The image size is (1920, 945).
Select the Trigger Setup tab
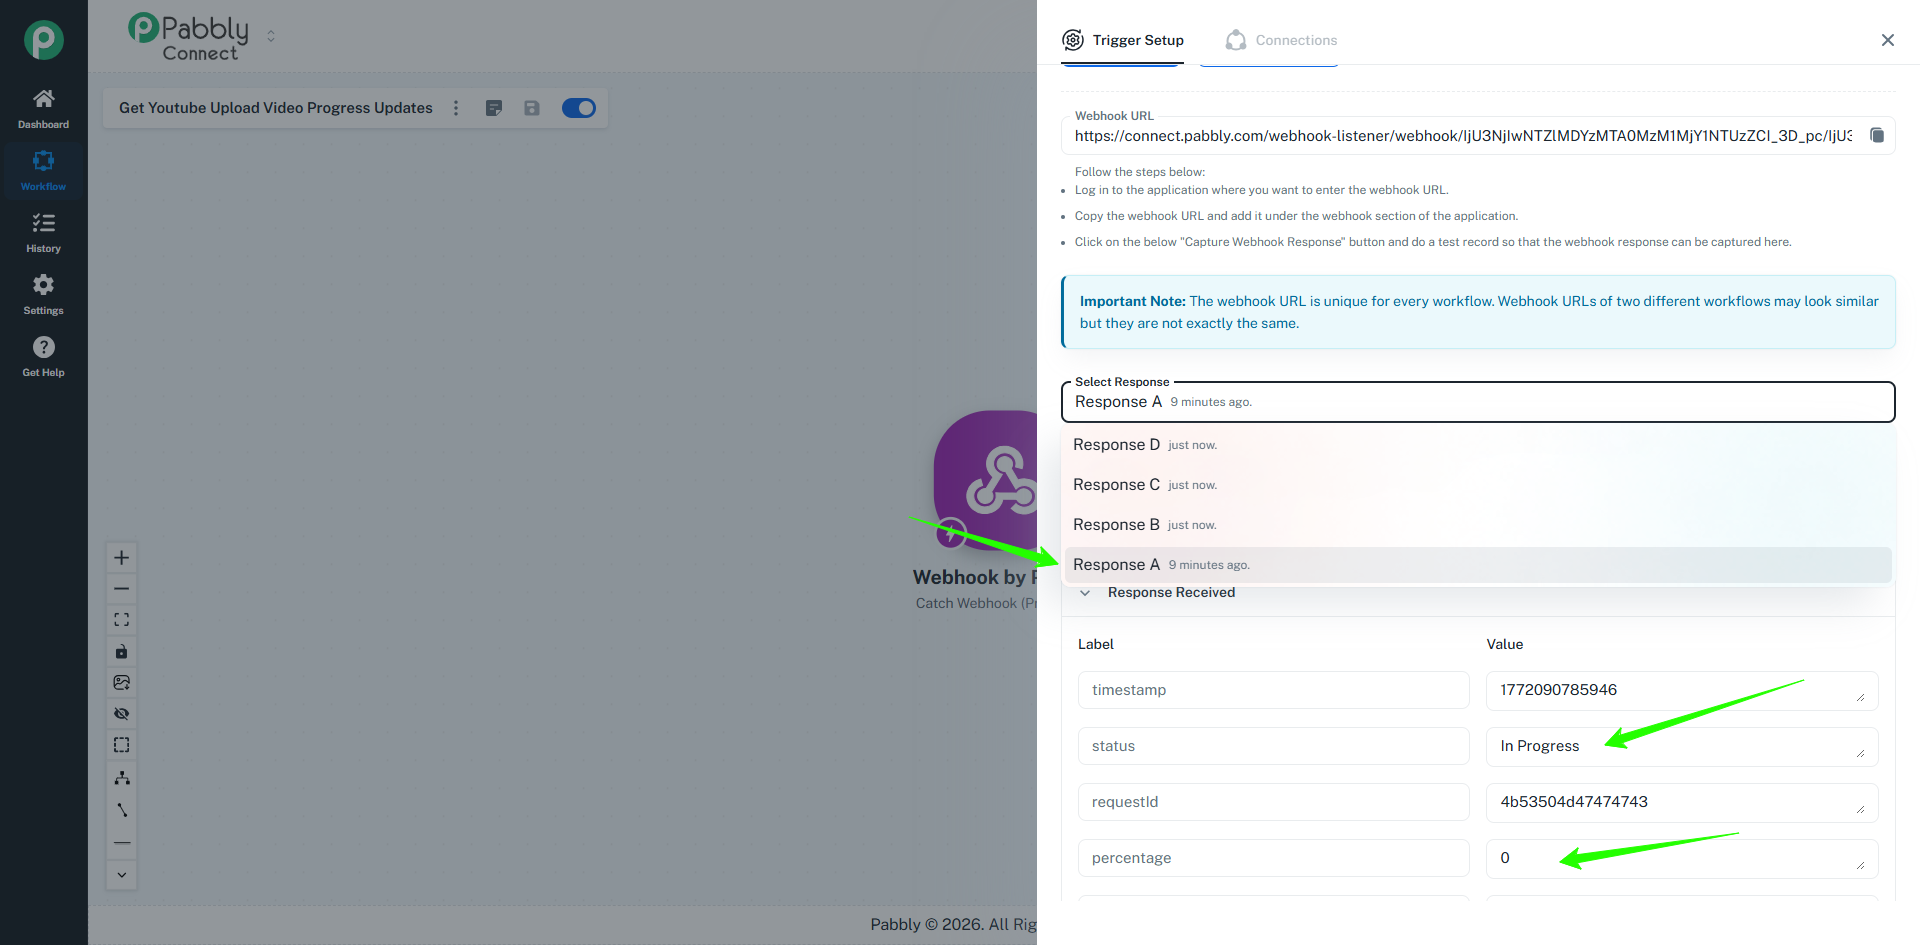1123,40
